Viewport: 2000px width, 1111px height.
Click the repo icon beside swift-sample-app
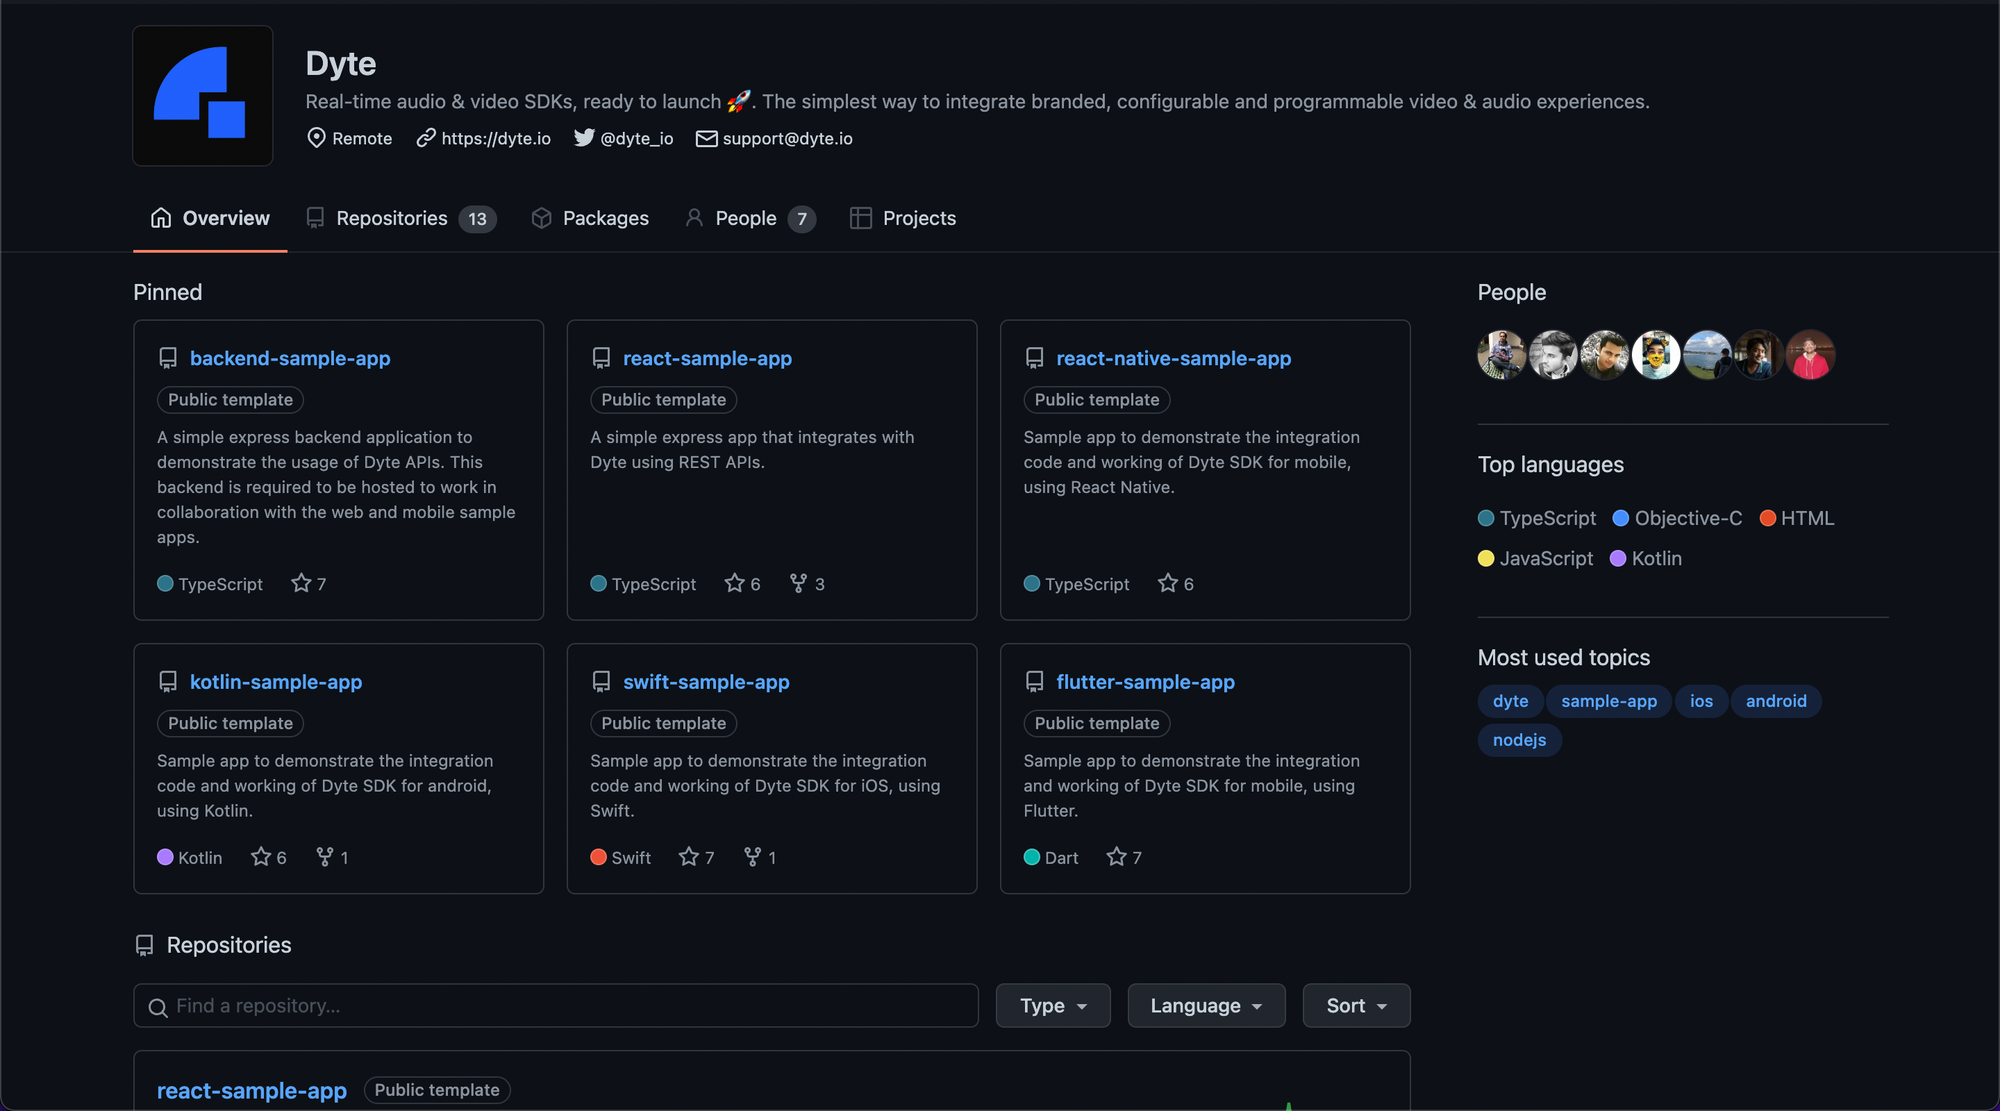pyautogui.click(x=601, y=682)
